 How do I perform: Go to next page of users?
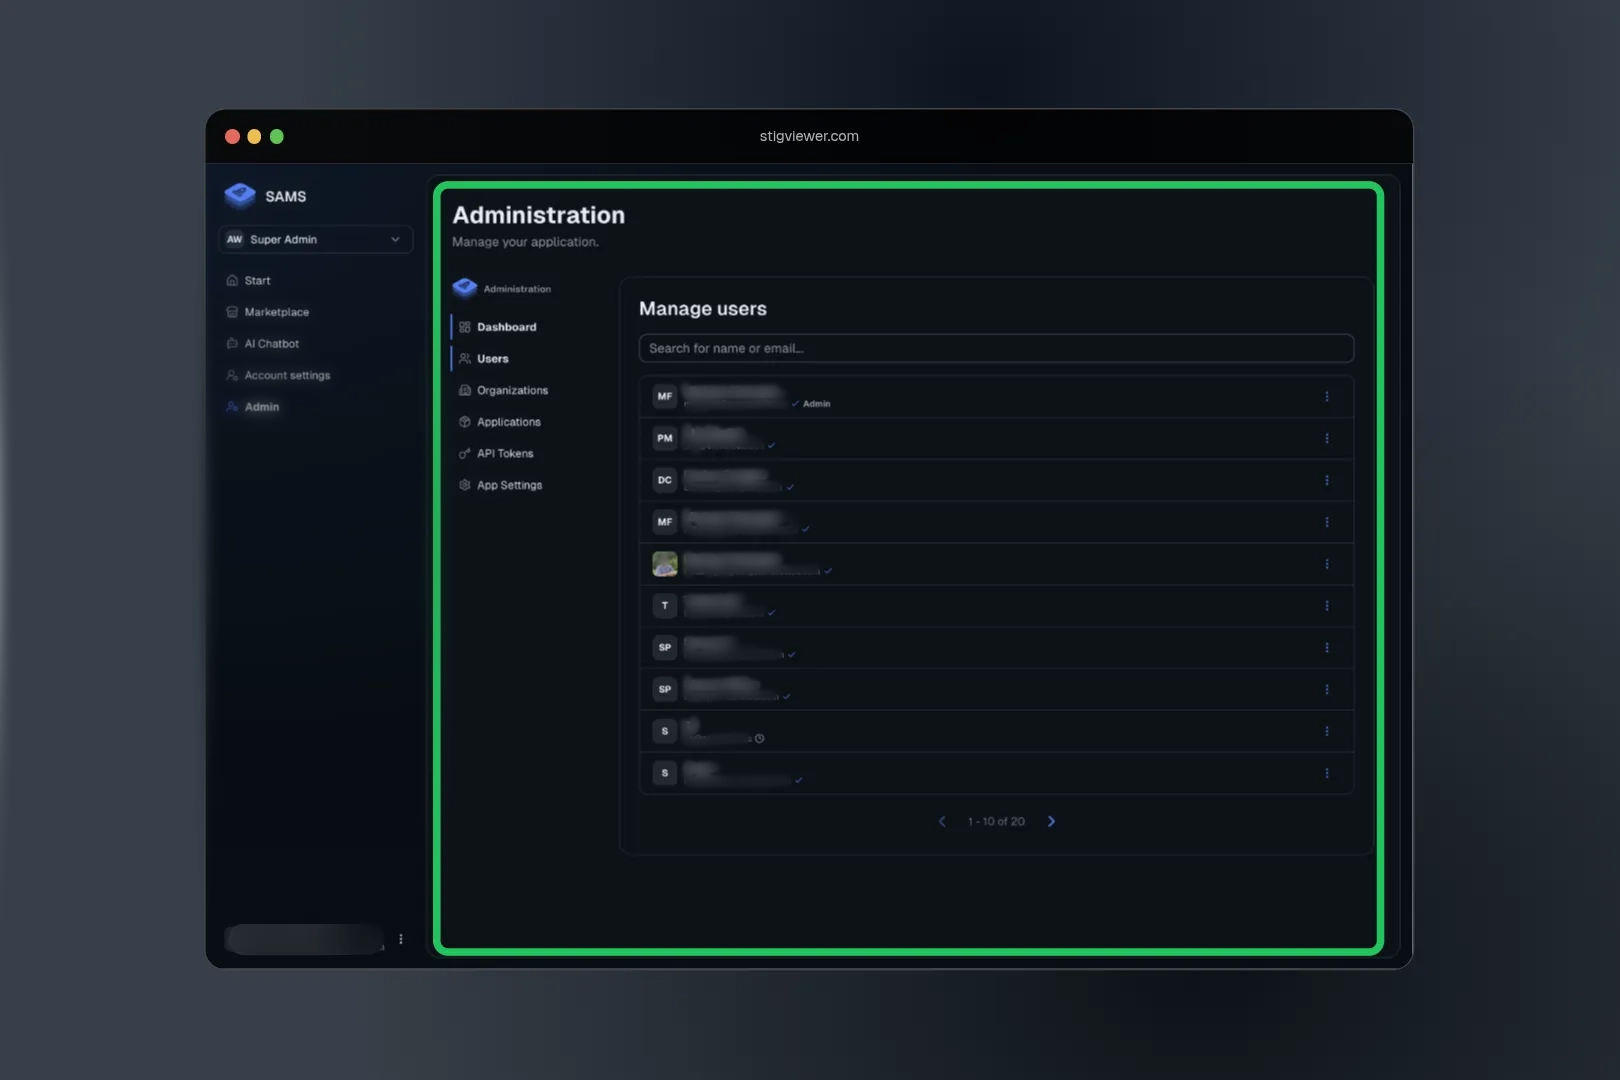[1051, 822]
